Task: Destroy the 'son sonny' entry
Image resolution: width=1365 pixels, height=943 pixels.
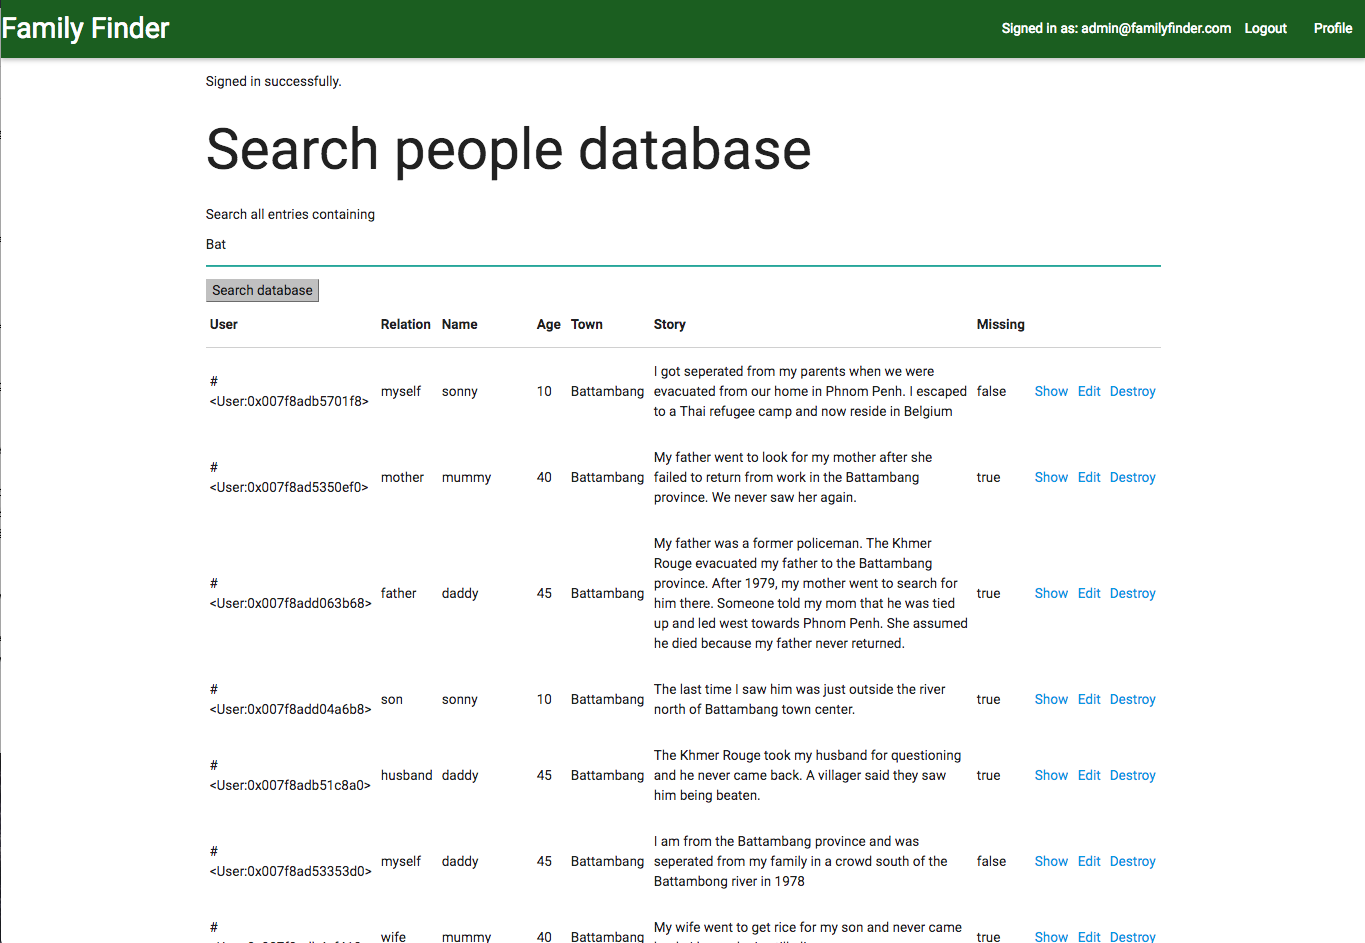Action: tap(1132, 699)
